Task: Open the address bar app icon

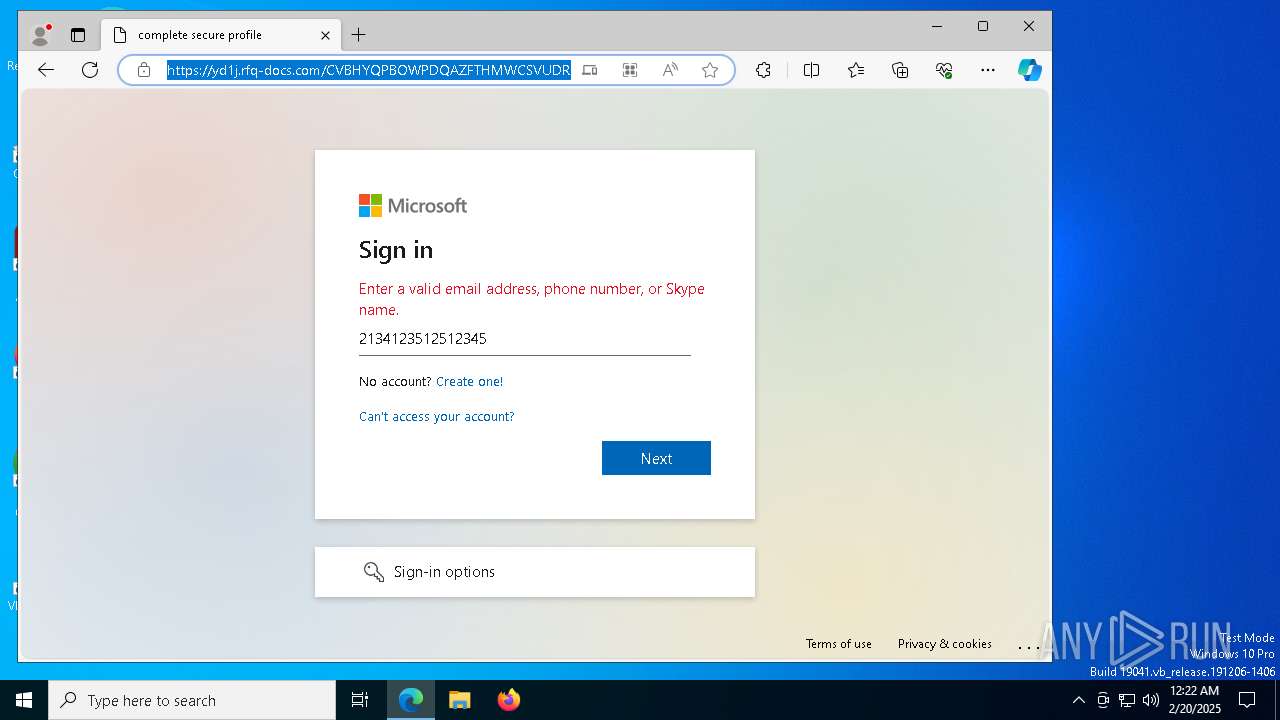Action: [590, 70]
